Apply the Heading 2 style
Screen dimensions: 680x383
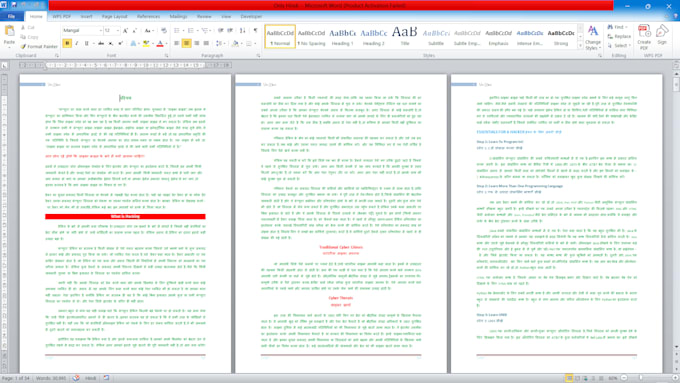pyautogui.click(x=374, y=36)
